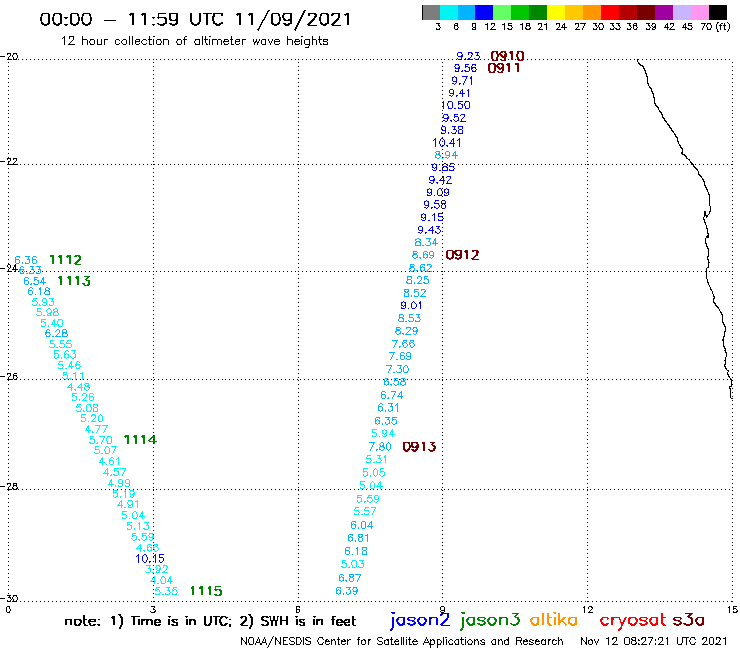The image size is (740, 650).
Task: Click the timestamp 'Nov 12 08:27:21 UTC 2021'
Action: pos(654,641)
